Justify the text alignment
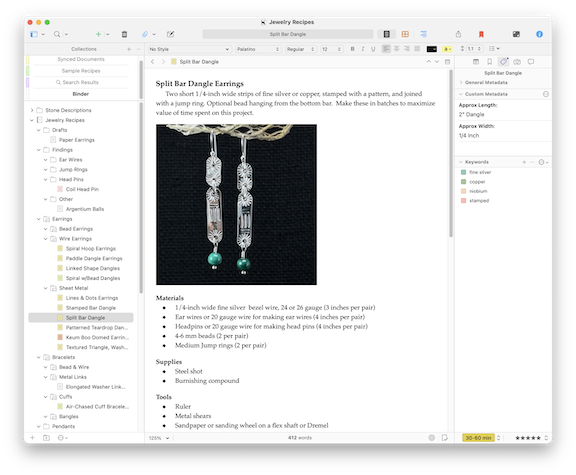The height and width of the screenshot is (475, 576). [x=417, y=49]
